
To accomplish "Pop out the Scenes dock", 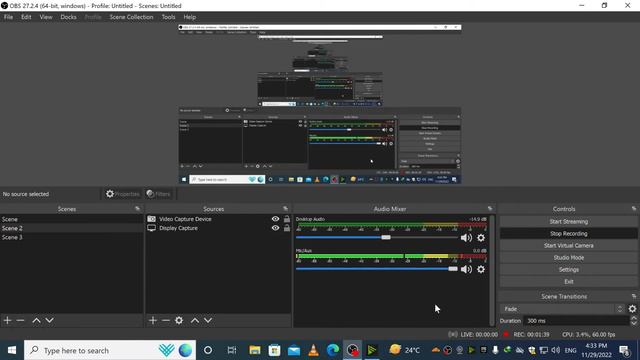I will (x=137, y=209).
